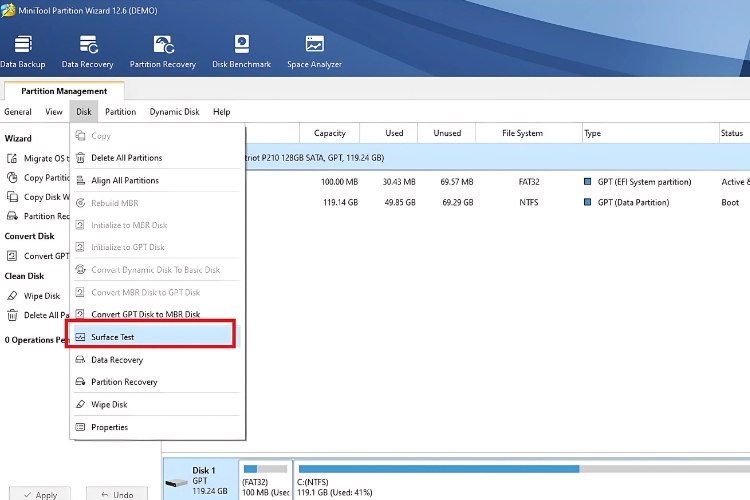Select Align All Partitions in the menu

pos(124,181)
